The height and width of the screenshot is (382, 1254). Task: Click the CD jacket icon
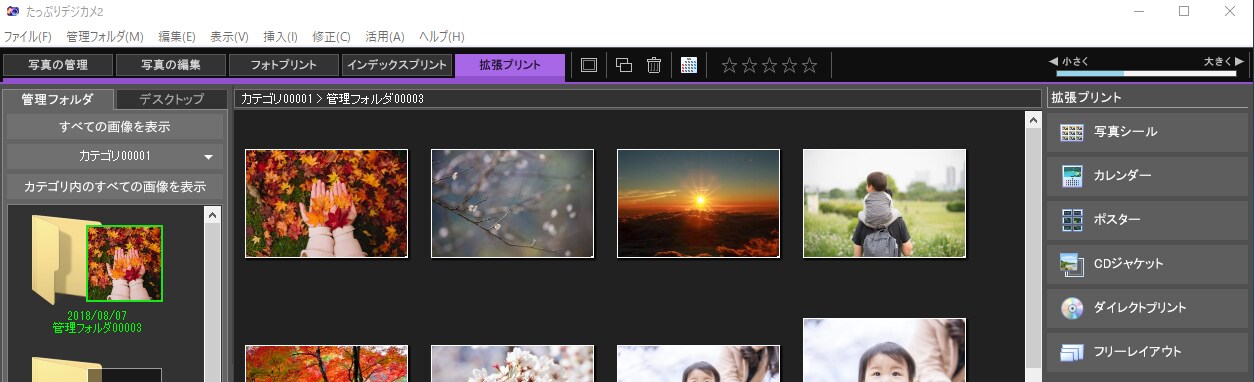coord(1072,264)
